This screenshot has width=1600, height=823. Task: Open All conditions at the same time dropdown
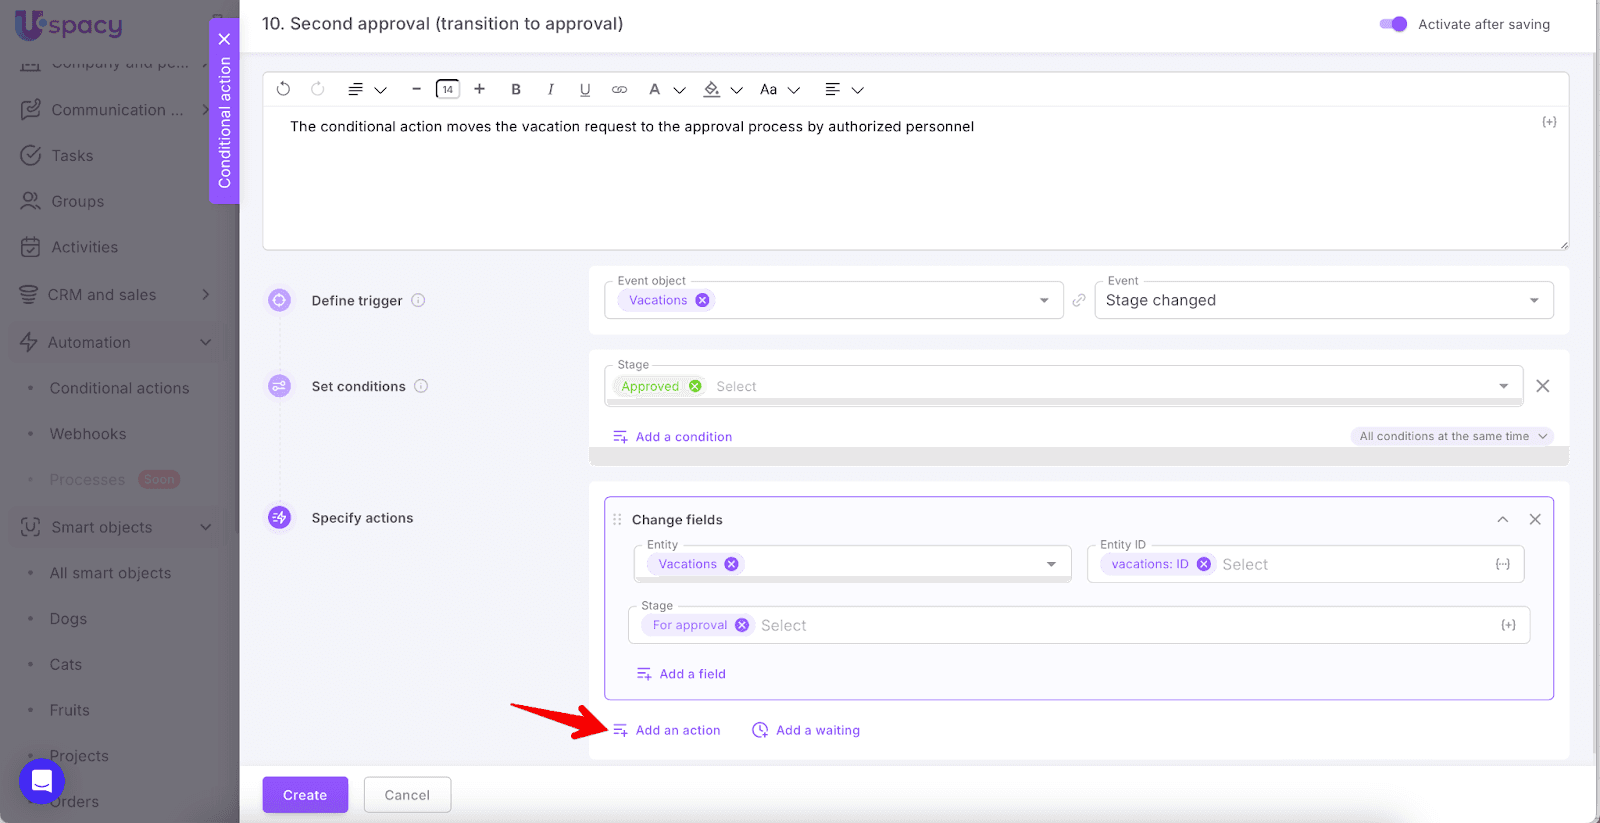(1452, 436)
